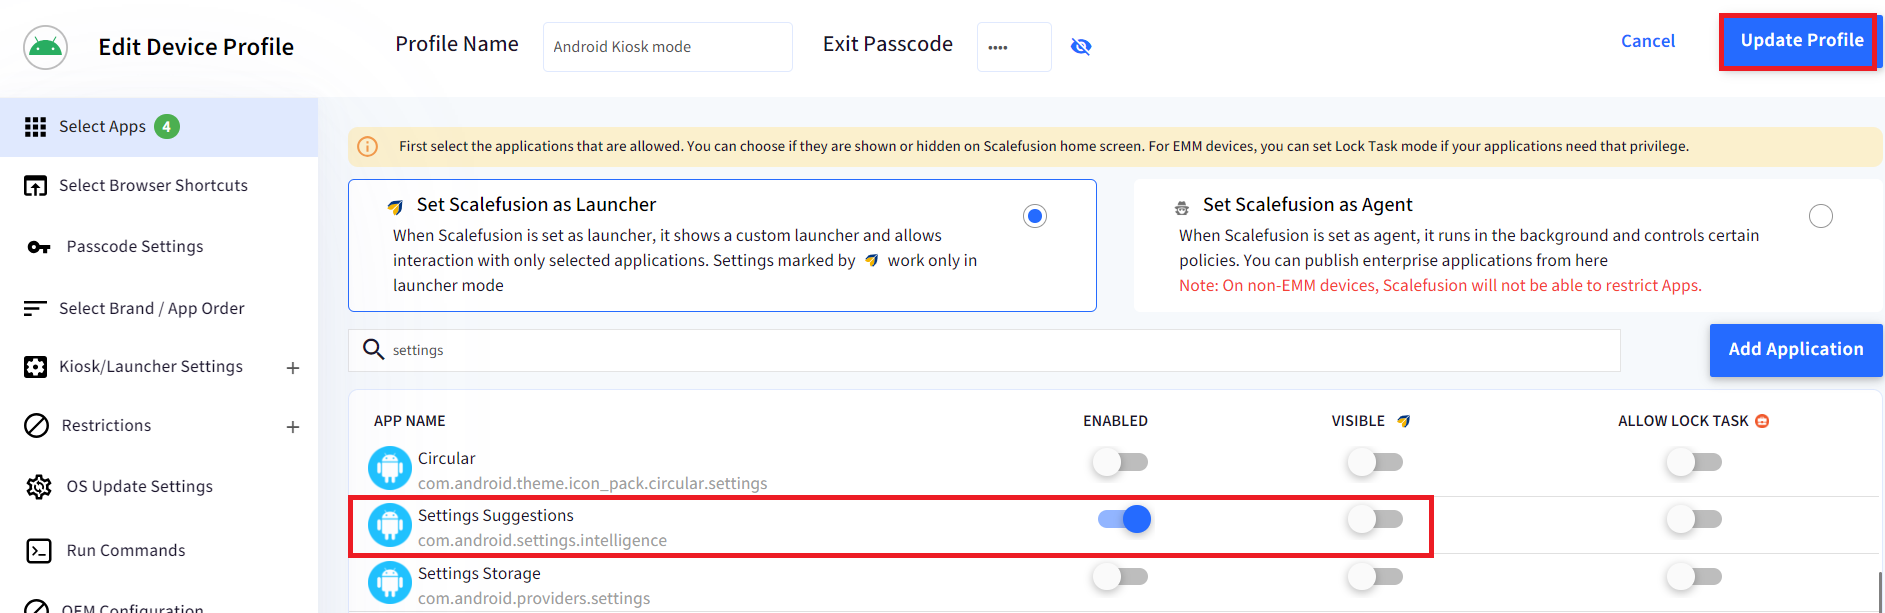Click the Update Profile button
The image size is (1885, 613).
coord(1801,41)
